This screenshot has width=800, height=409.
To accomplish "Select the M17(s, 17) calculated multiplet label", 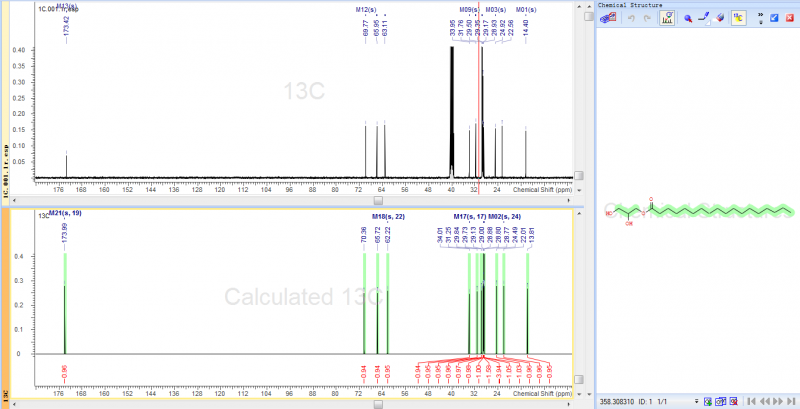I will [470, 216].
